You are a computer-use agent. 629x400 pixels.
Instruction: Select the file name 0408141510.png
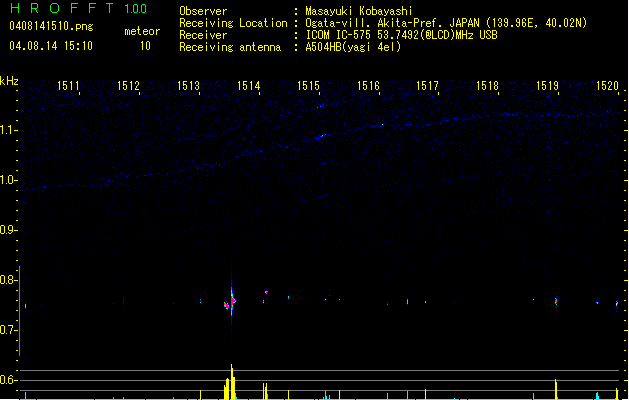[x=51, y=26]
